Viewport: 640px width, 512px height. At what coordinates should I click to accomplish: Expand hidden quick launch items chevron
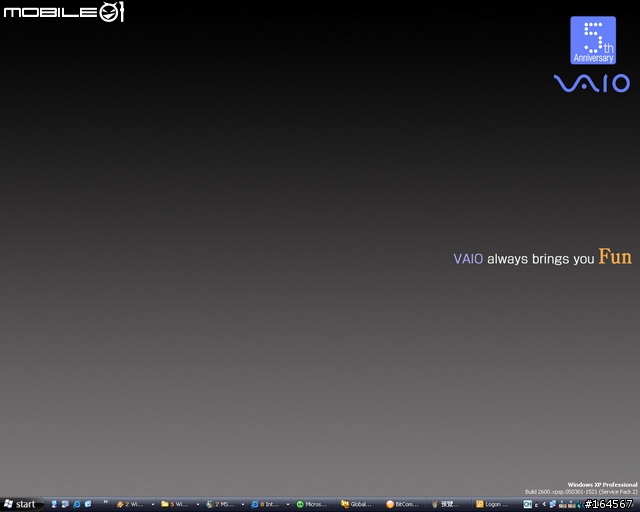click(105, 502)
